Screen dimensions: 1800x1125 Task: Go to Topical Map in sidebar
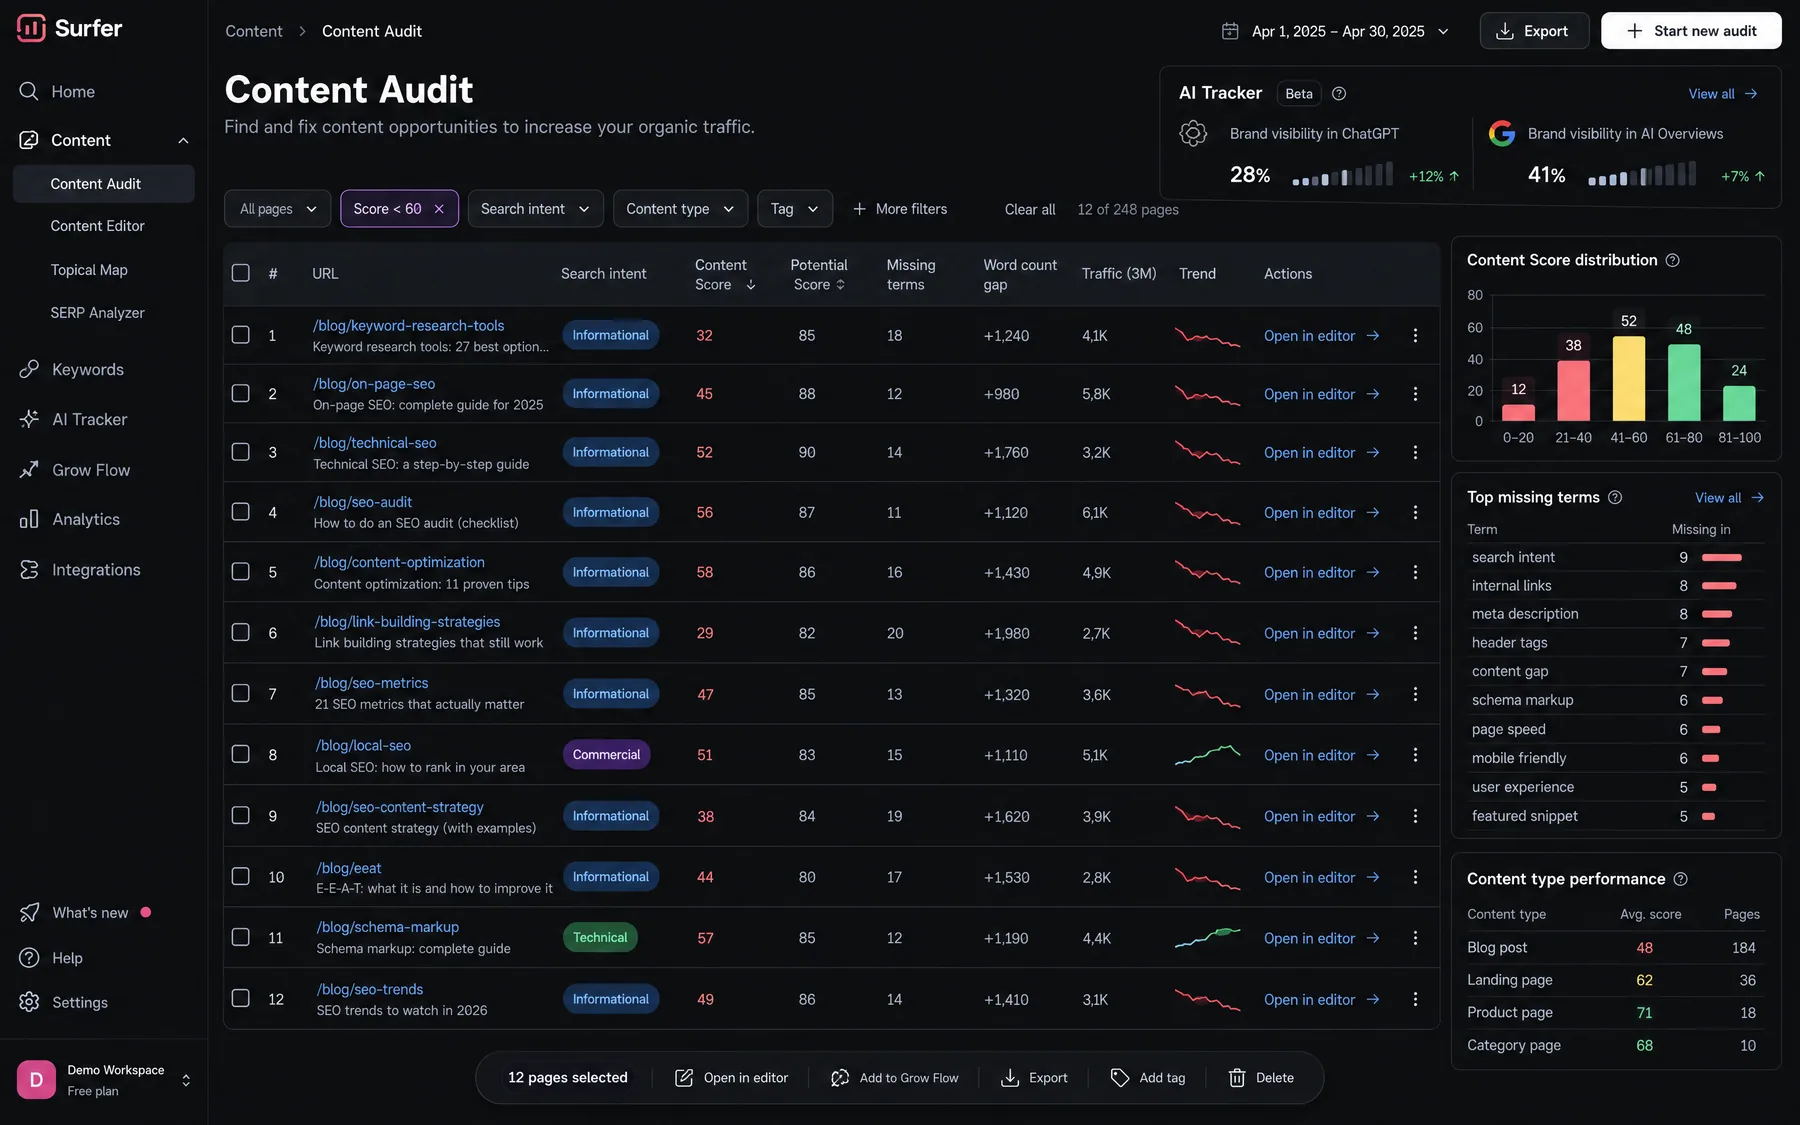pyautogui.click(x=89, y=270)
